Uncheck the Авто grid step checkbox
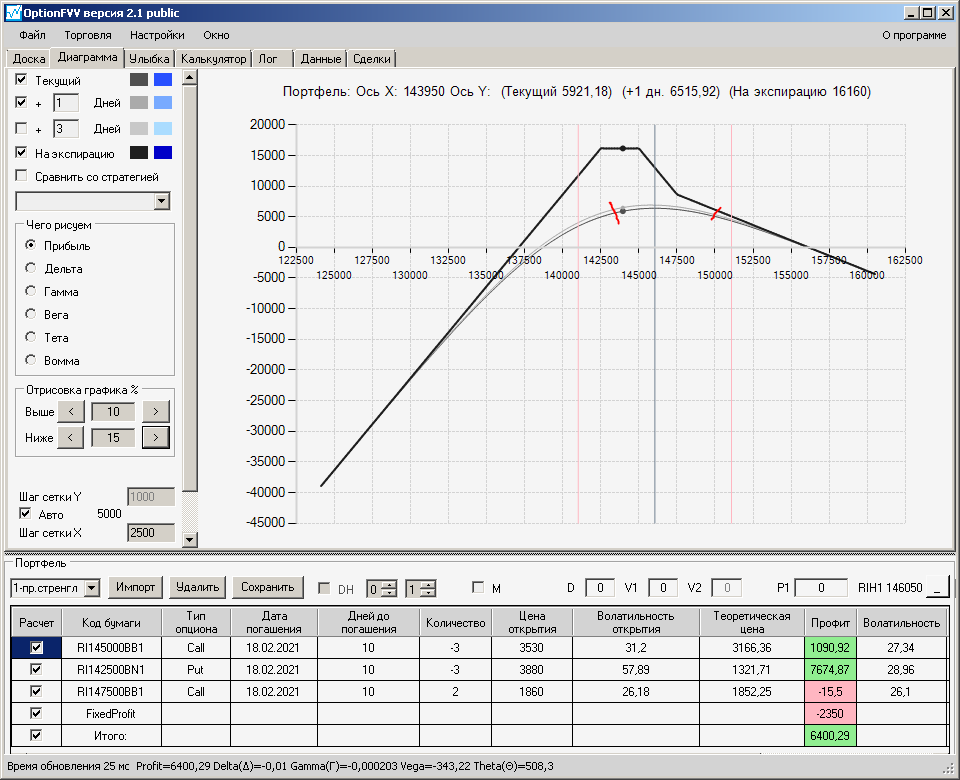This screenshot has width=960, height=780. [x=26, y=513]
